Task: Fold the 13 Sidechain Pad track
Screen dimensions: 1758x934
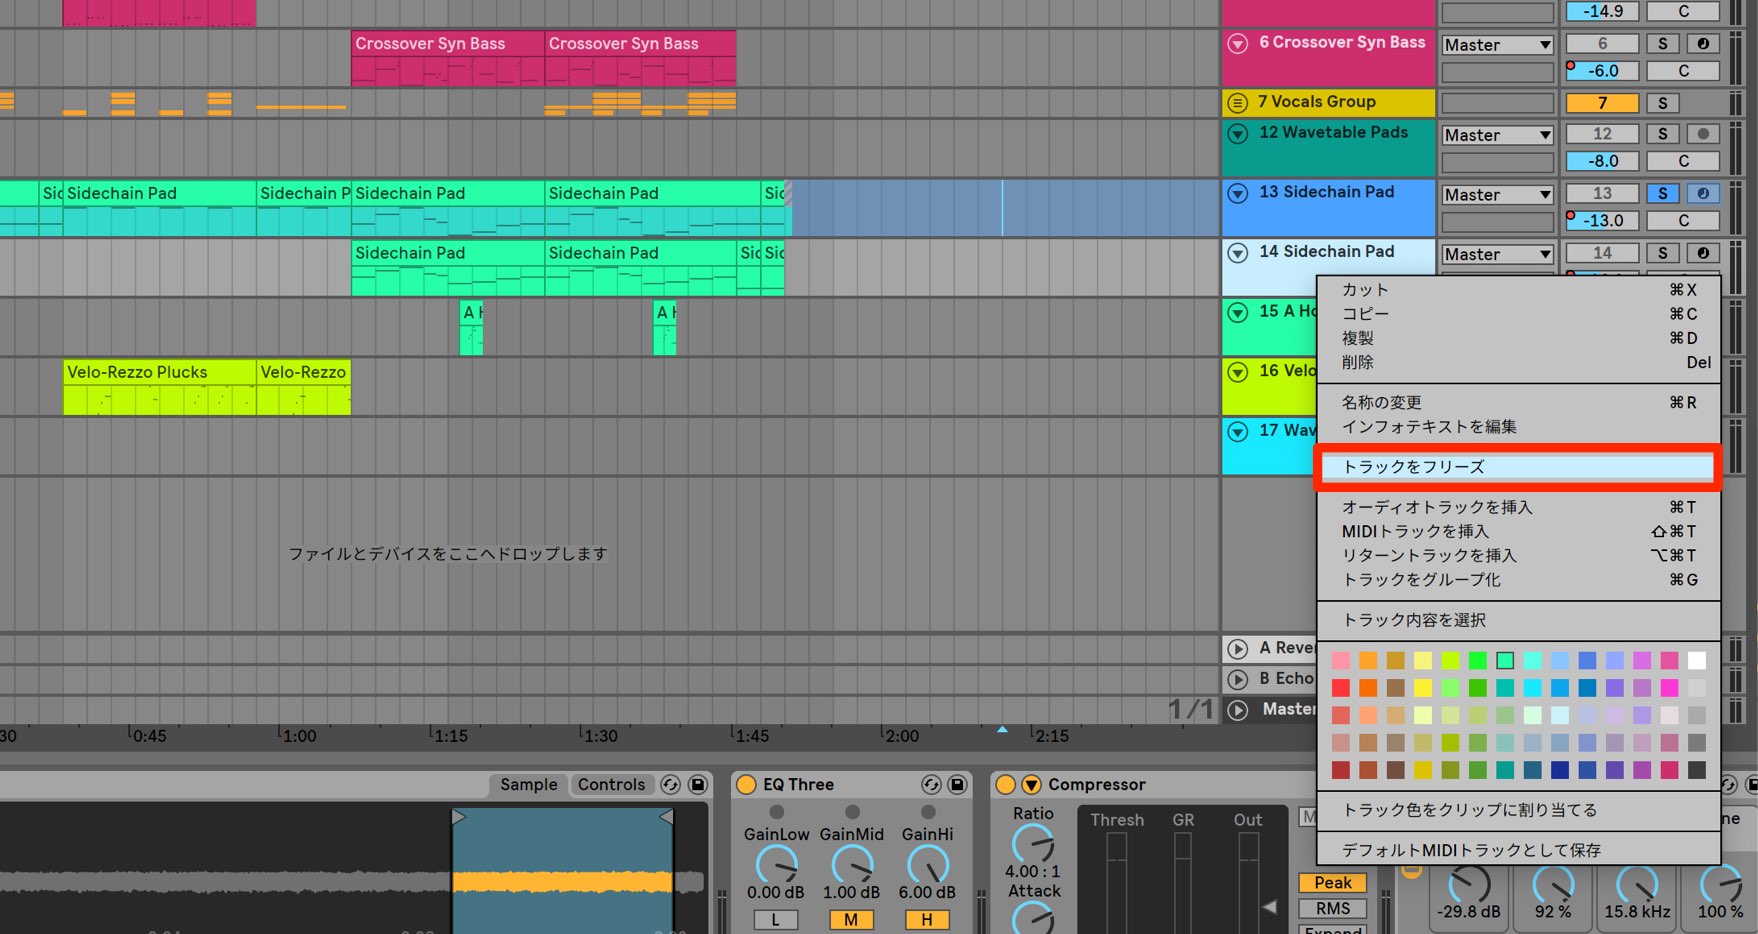Action: coord(1238,193)
